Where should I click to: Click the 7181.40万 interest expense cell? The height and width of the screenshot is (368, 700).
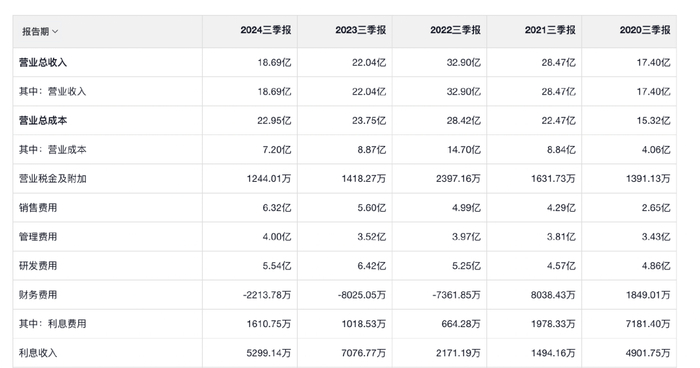[648, 324]
